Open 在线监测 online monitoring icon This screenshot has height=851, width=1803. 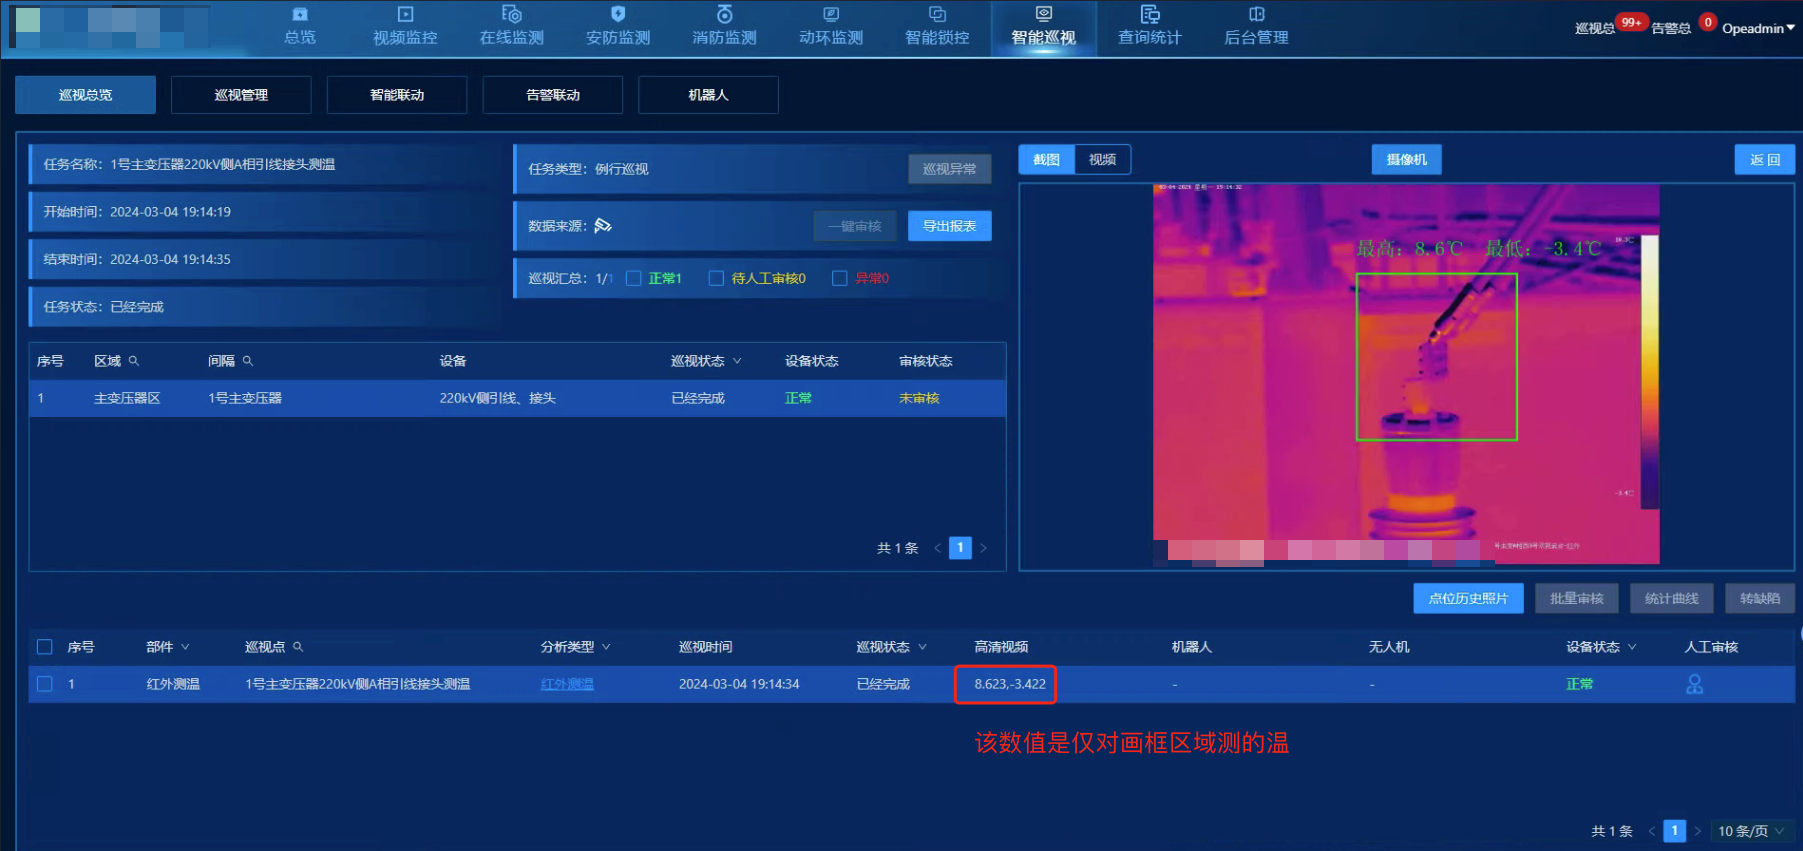511,15
